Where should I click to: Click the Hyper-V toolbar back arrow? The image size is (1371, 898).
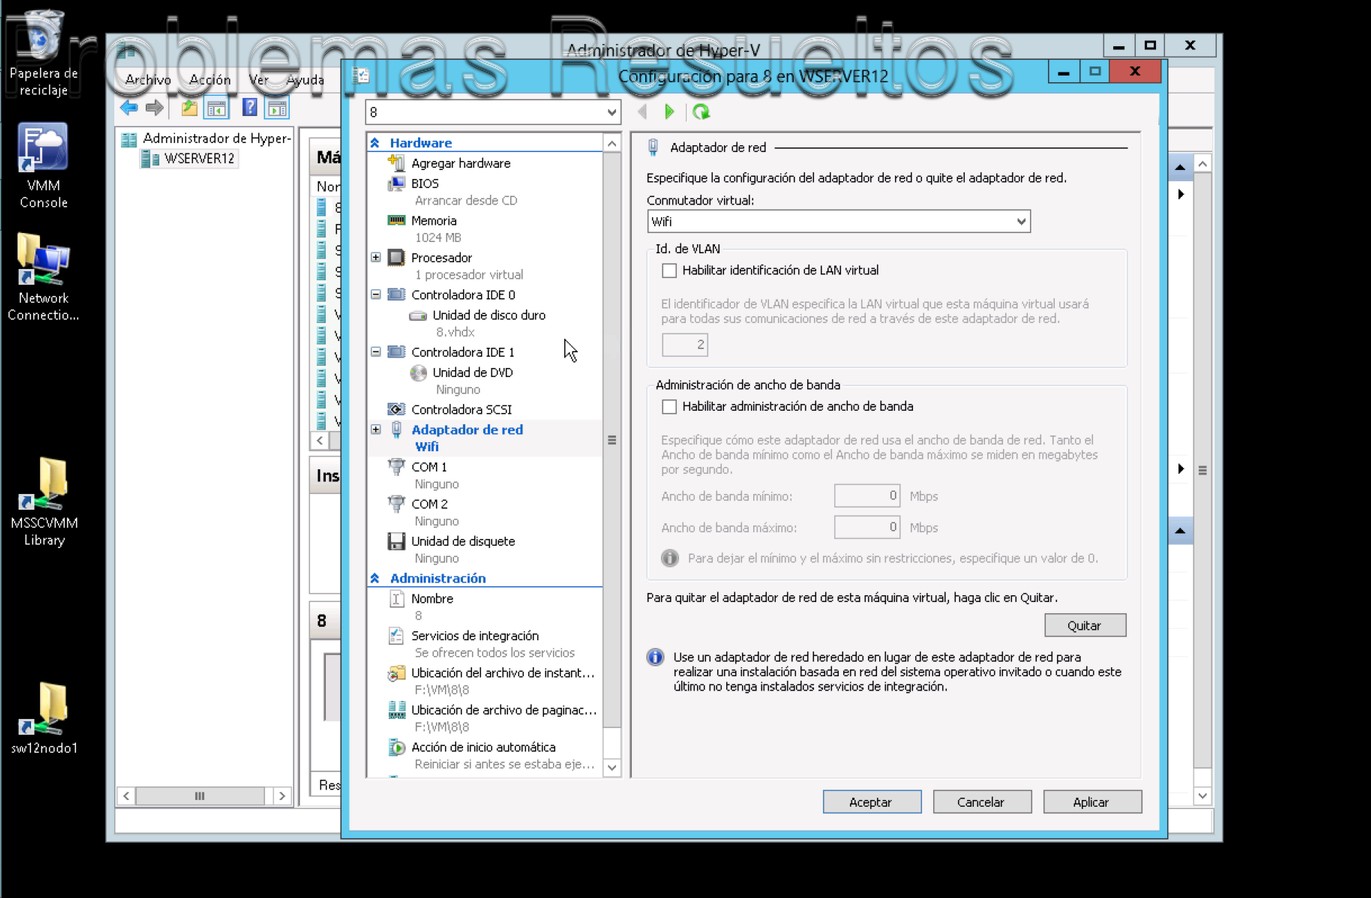coord(129,108)
